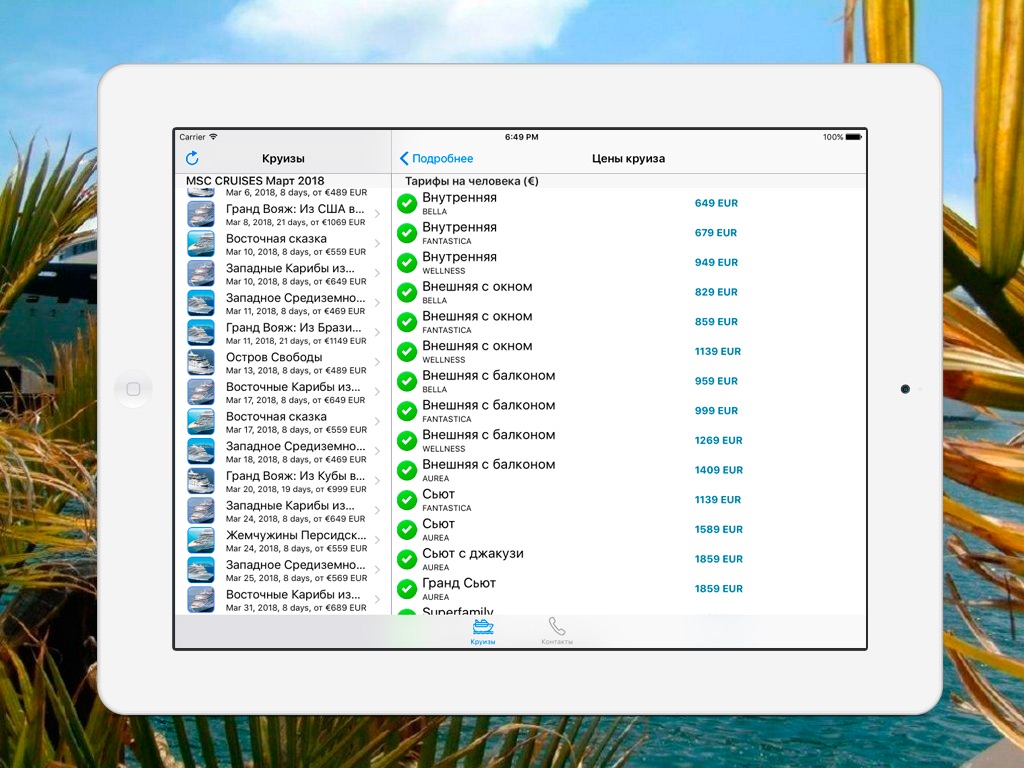1024x768 pixels.
Task: Expand chevron for Западные Карибы Mar 24
Action: point(377,511)
